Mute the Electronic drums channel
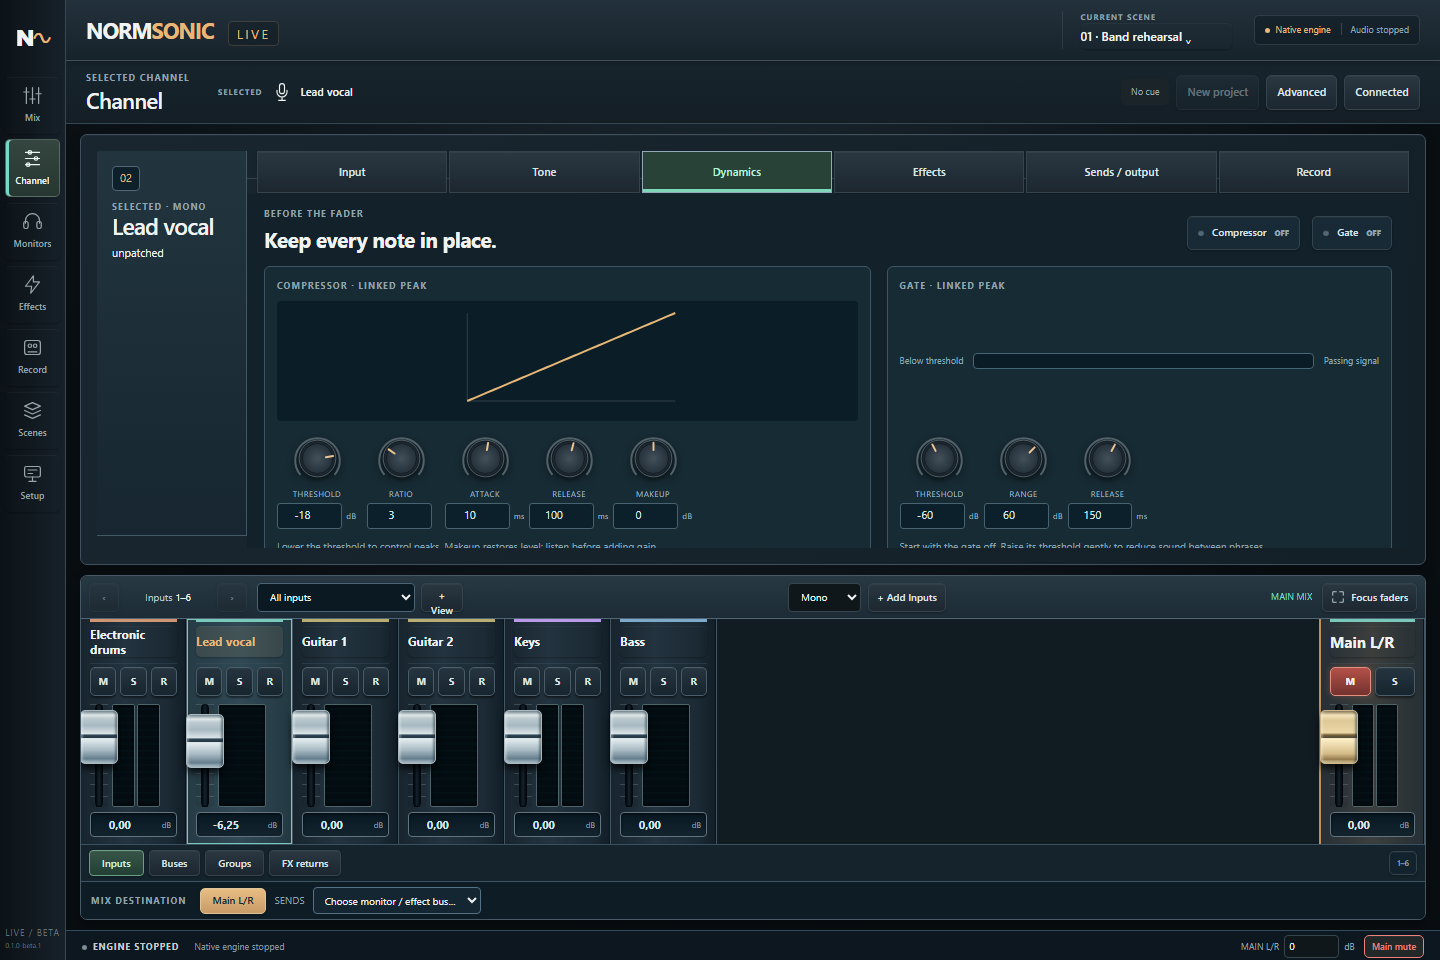The image size is (1440, 960). [103, 682]
